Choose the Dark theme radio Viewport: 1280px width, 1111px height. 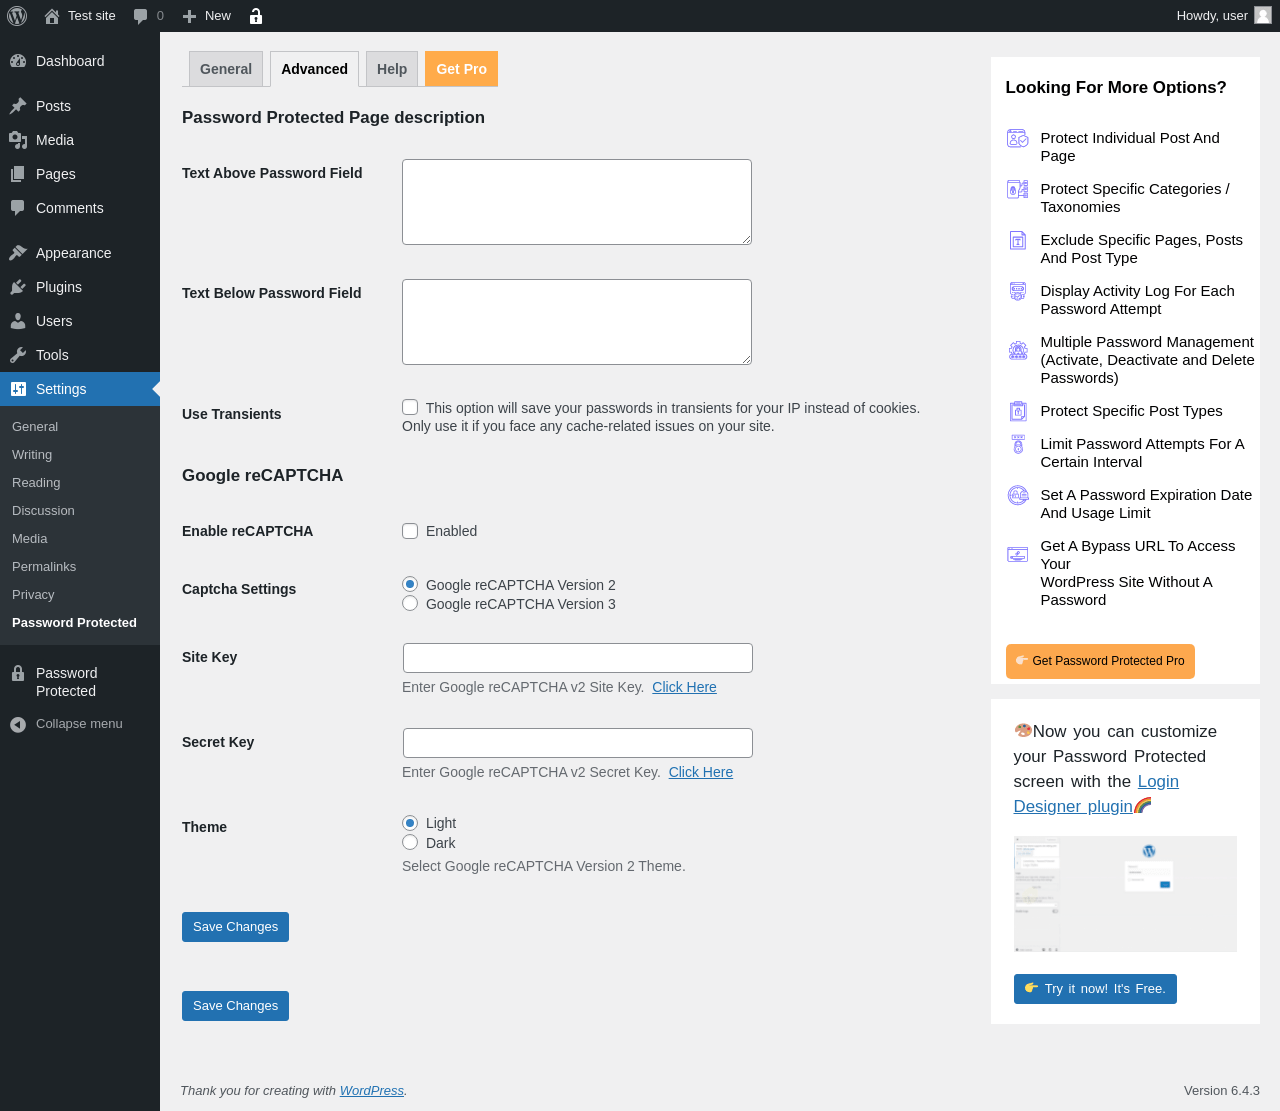(410, 842)
